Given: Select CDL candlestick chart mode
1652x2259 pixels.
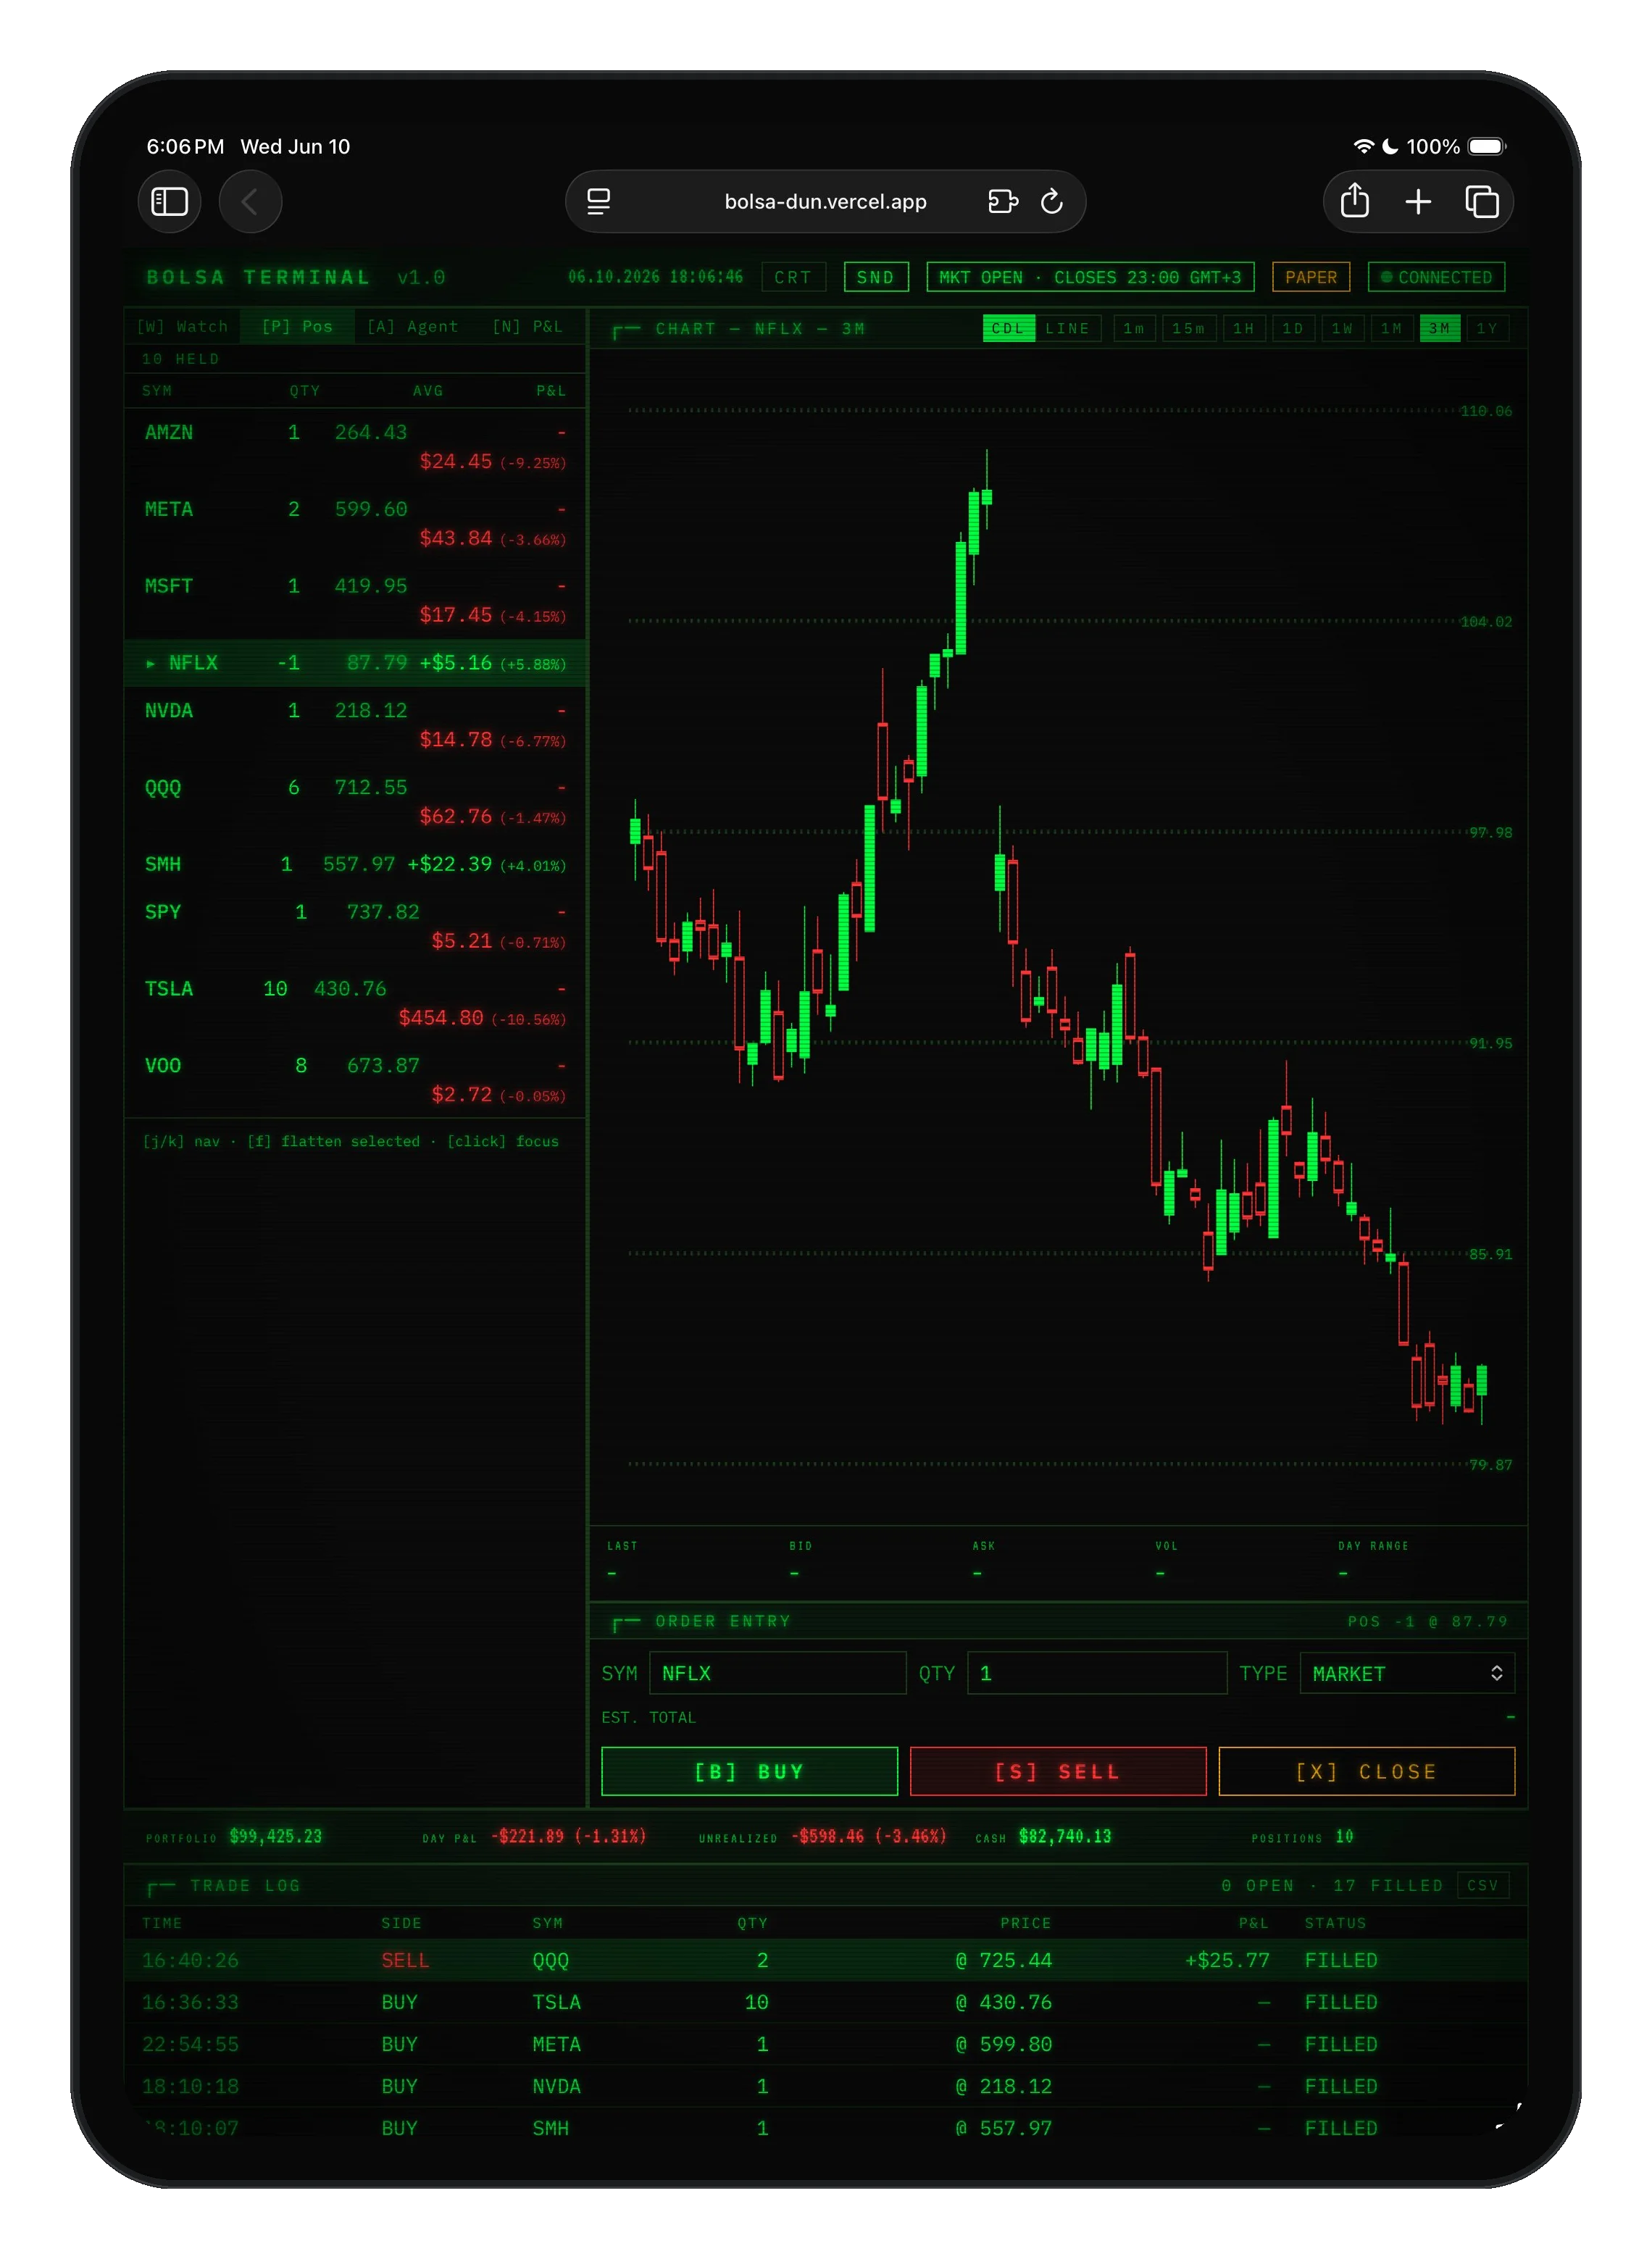Looking at the screenshot, I should 1008,328.
